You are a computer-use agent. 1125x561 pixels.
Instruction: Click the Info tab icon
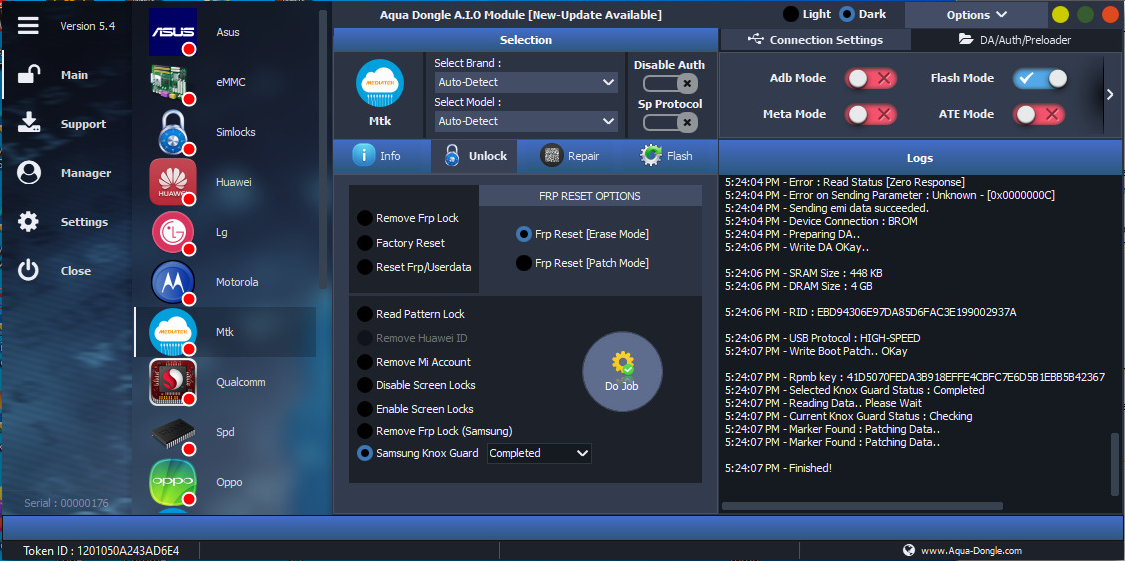pos(364,155)
